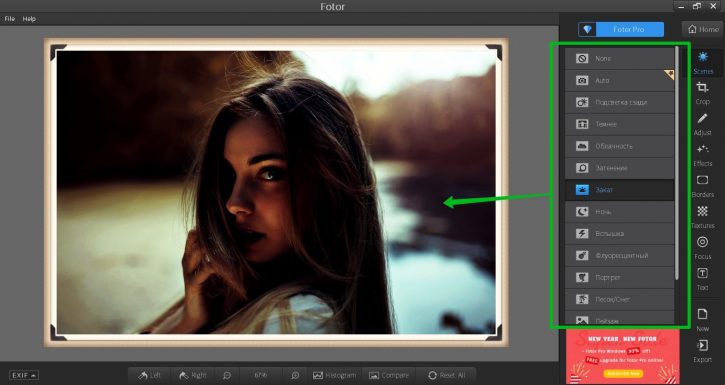Expand the EXIF info panel
The width and height of the screenshot is (725, 385).
tap(24, 375)
